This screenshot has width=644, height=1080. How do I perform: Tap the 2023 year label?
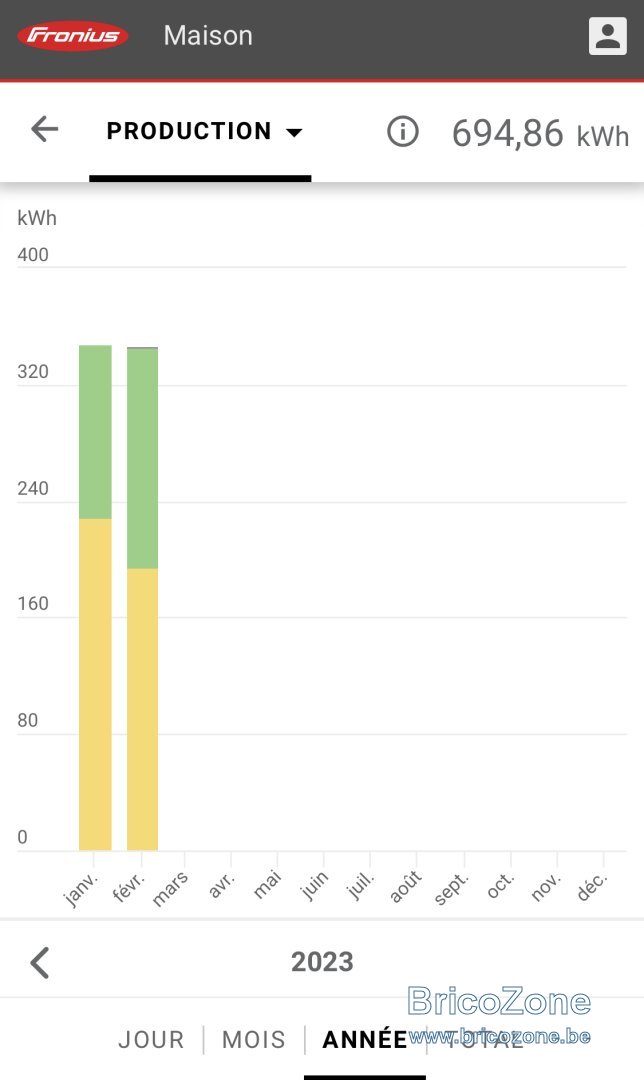[322, 962]
